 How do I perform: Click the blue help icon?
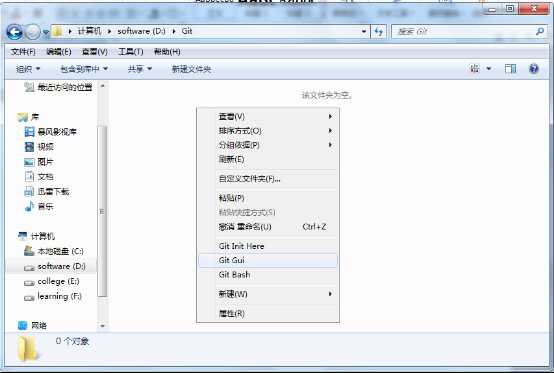tap(534, 69)
